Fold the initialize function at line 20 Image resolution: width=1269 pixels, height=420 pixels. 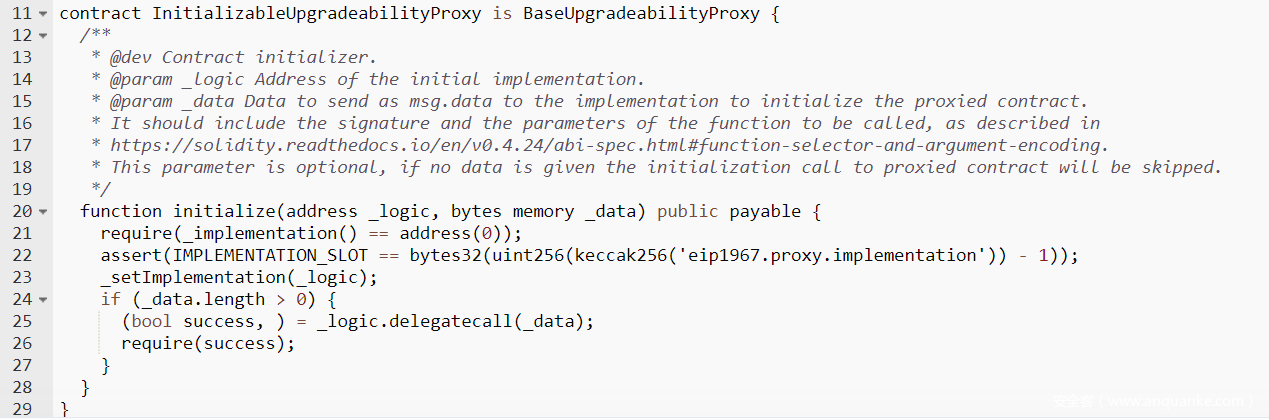(42, 212)
